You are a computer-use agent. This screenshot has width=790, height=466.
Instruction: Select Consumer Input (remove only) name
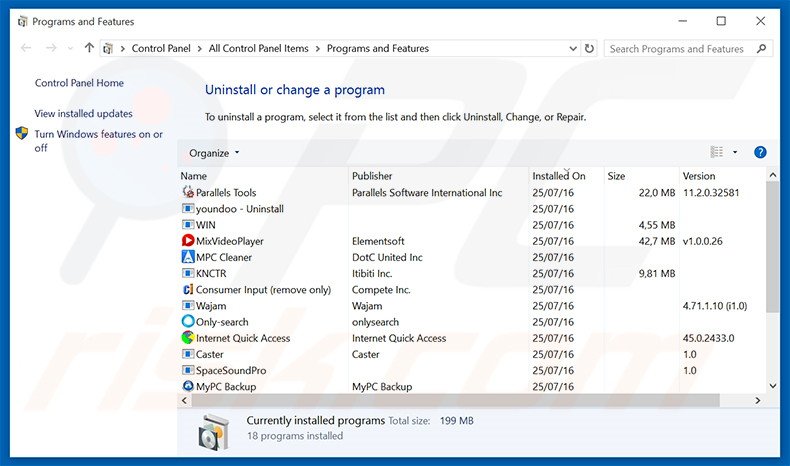(263, 290)
